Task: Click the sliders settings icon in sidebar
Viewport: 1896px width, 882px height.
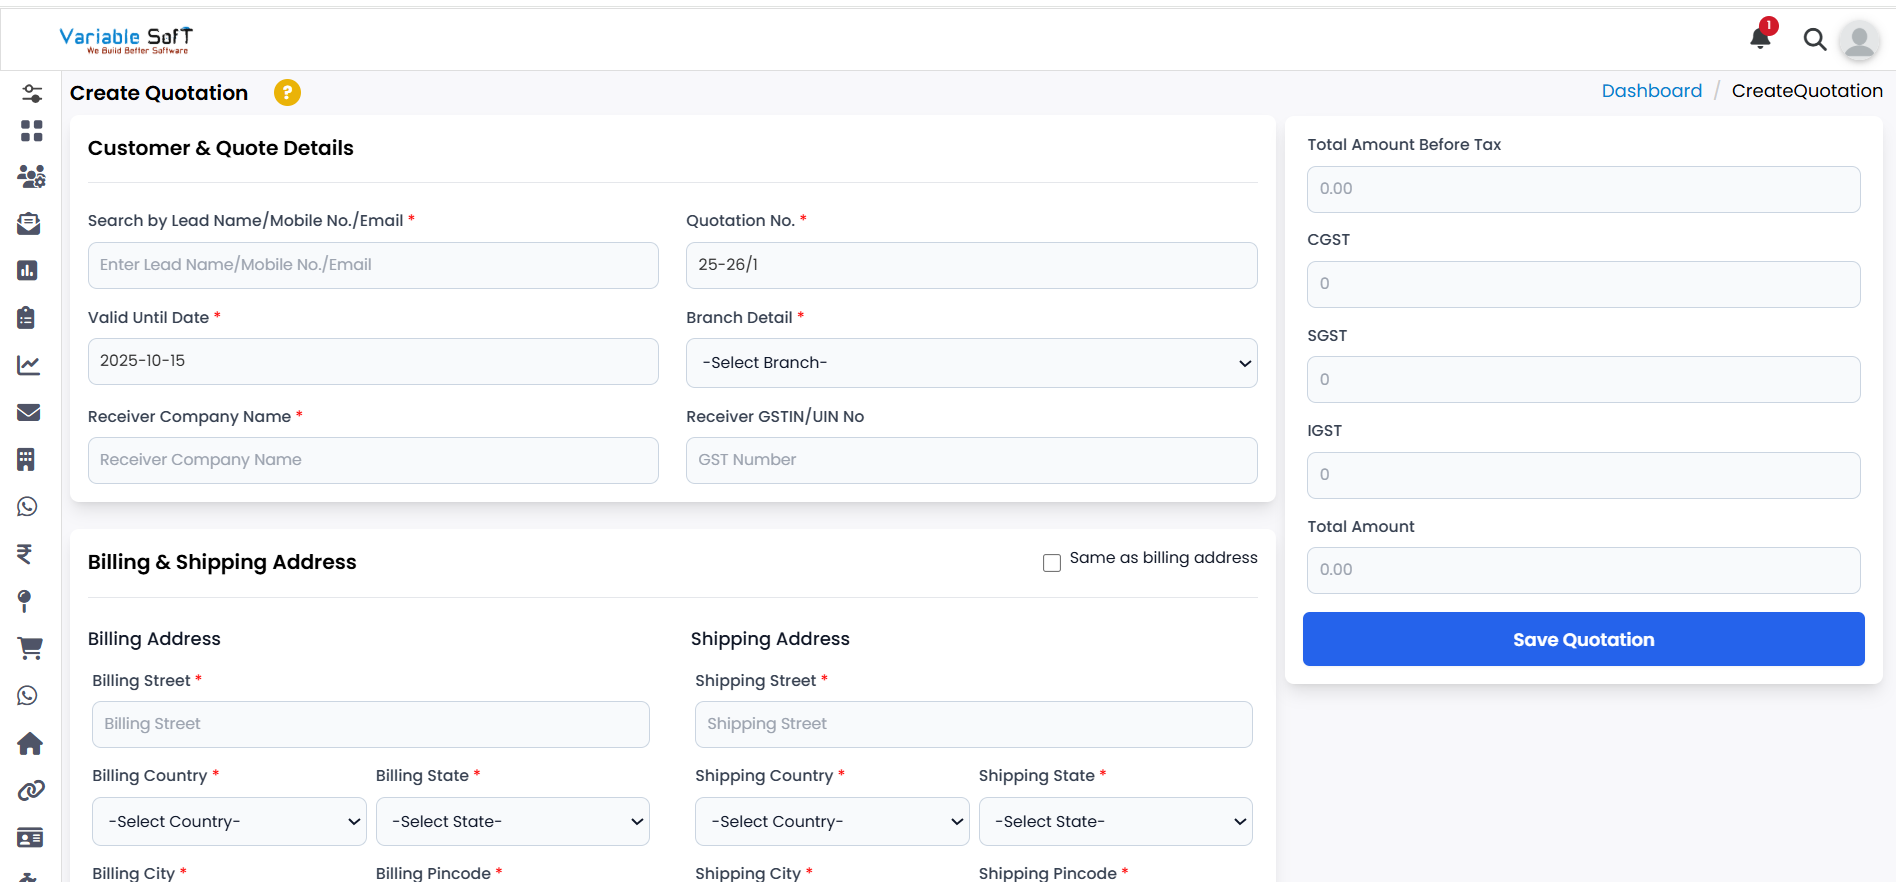Action: [32, 94]
